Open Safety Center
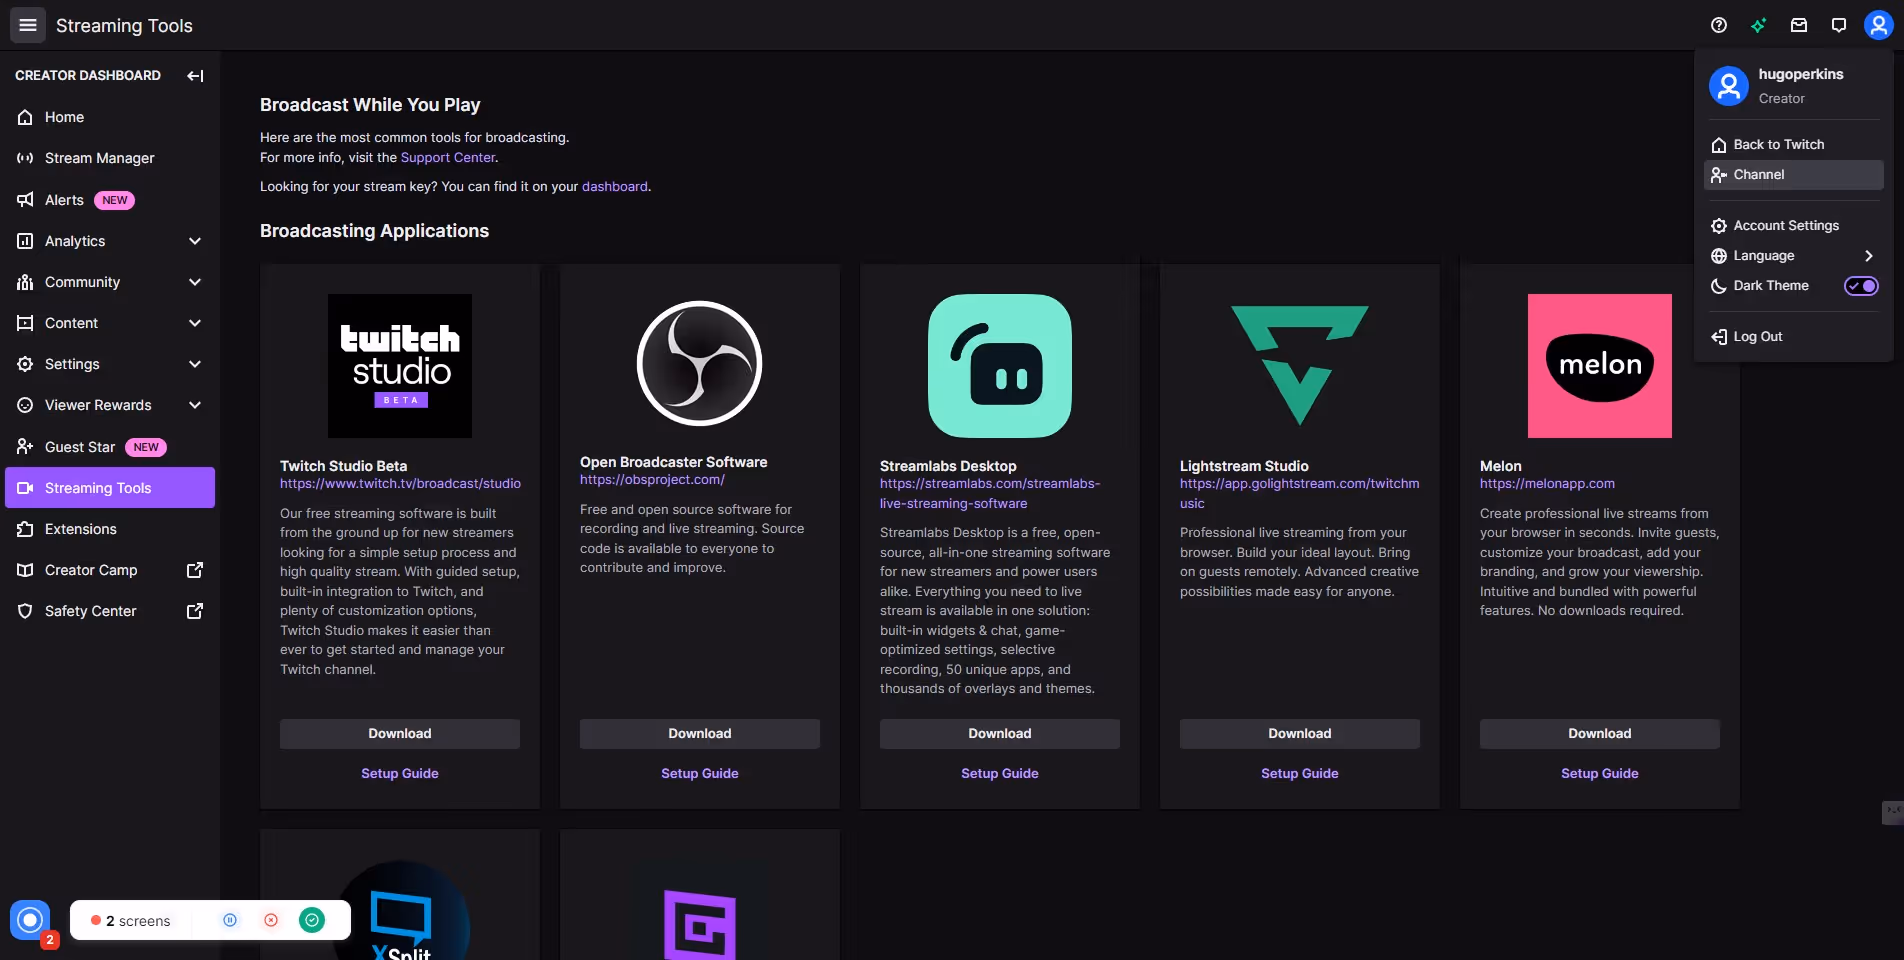Image resolution: width=1904 pixels, height=960 pixels. [110, 611]
